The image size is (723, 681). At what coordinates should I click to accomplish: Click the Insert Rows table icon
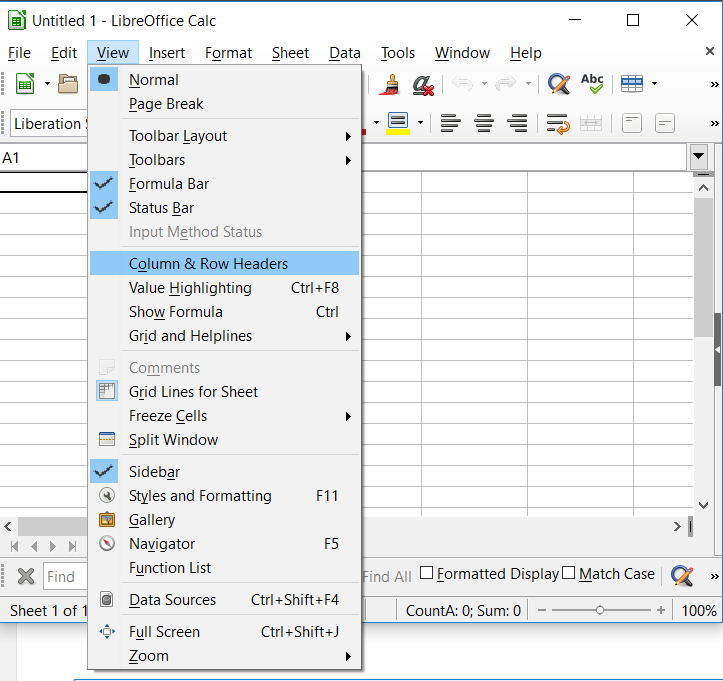[632, 84]
